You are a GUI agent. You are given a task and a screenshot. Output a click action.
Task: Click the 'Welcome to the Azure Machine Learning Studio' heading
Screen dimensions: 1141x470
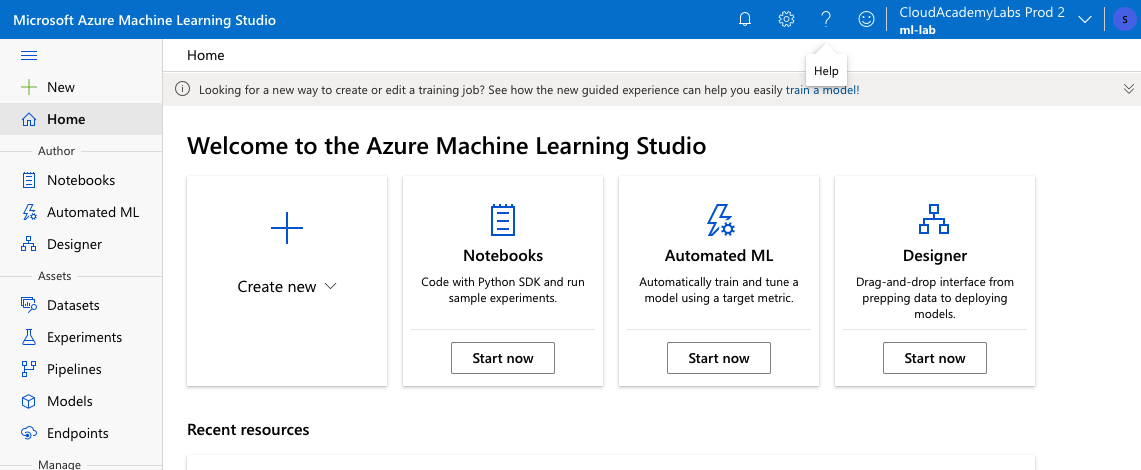click(447, 146)
